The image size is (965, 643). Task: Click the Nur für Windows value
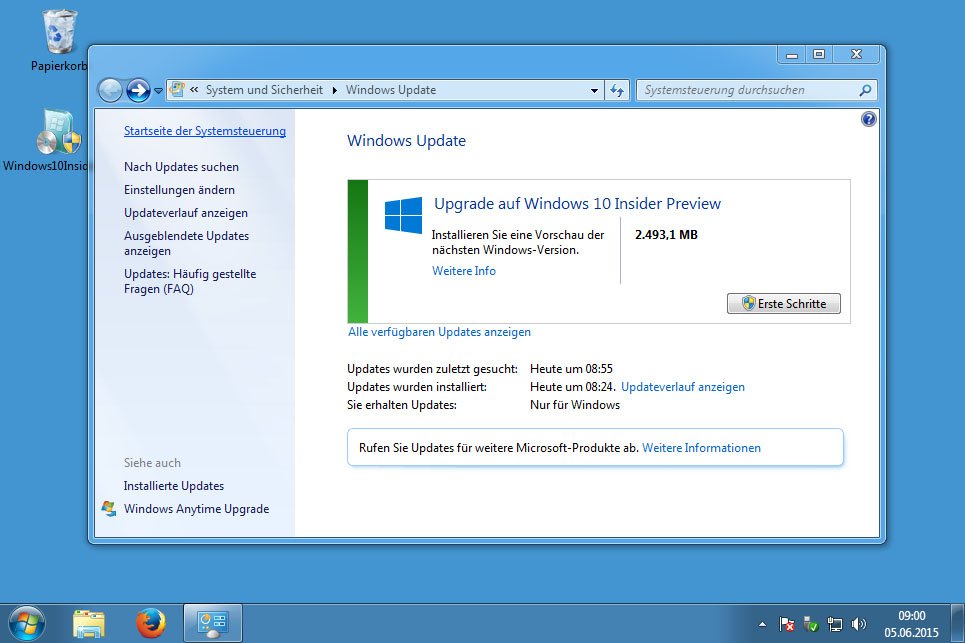575,405
